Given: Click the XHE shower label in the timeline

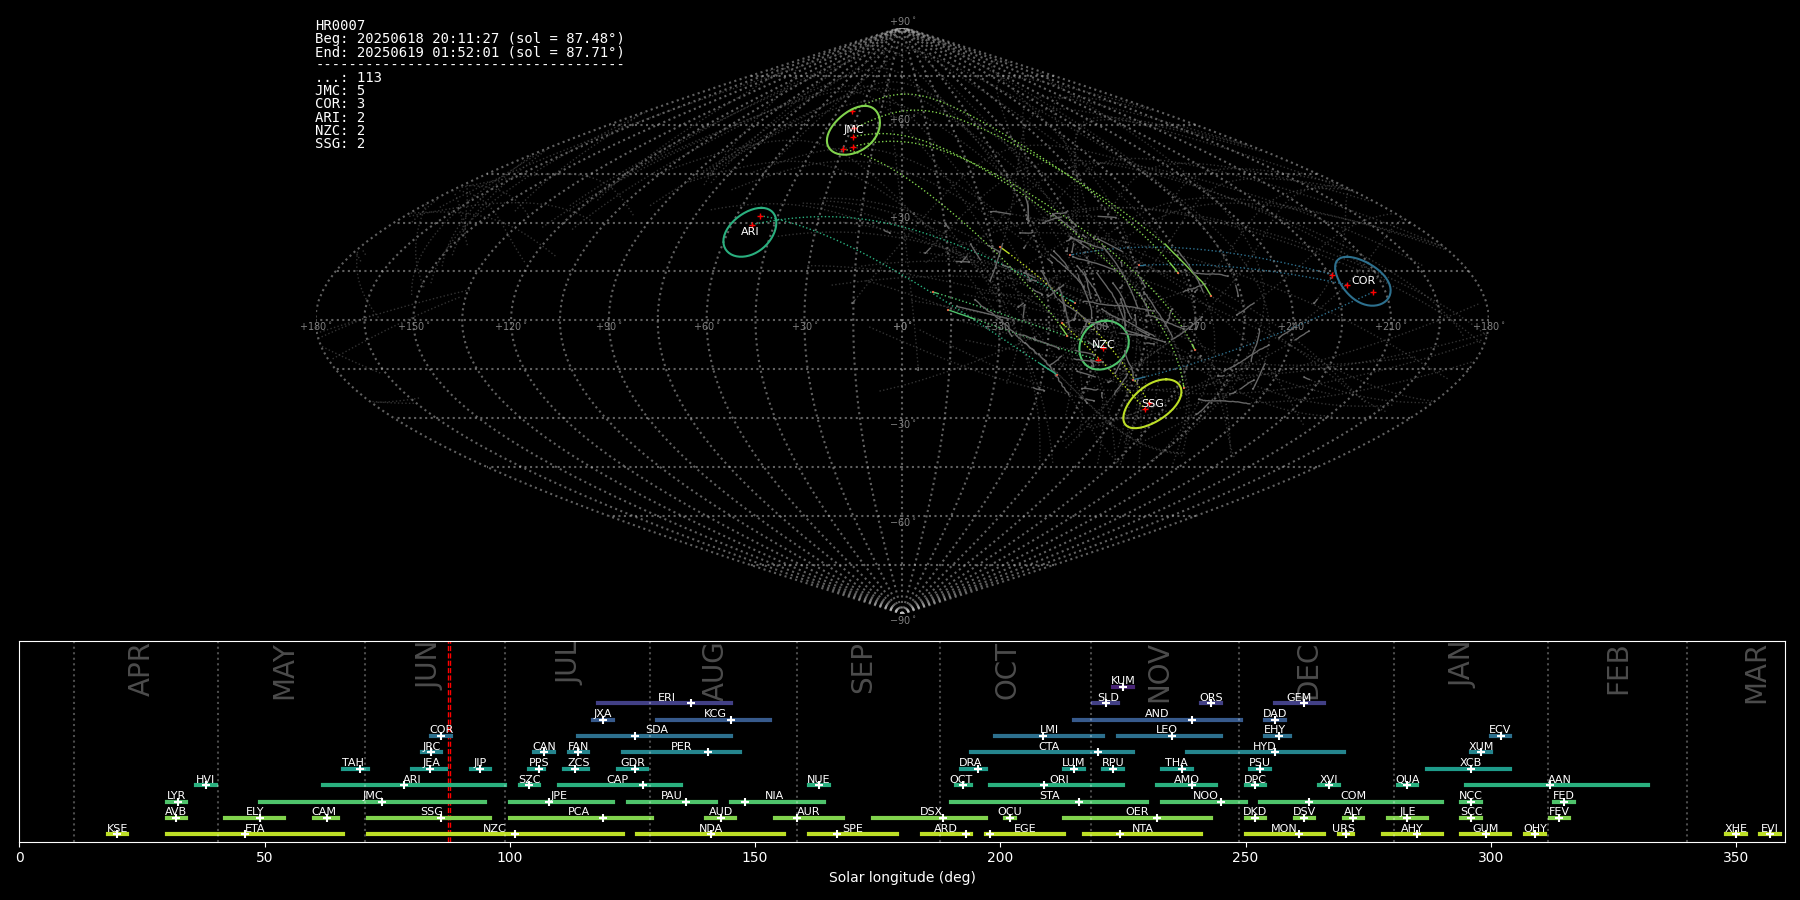Looking at the screenshot, I should pos(1736,829).
